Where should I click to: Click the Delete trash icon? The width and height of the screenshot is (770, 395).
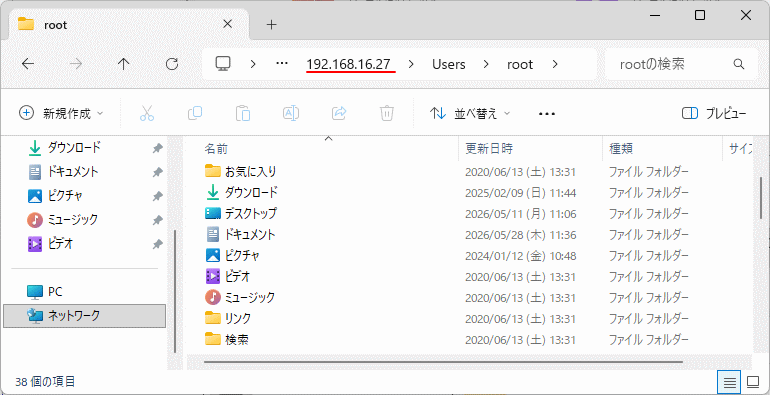(x=387, y=113)
